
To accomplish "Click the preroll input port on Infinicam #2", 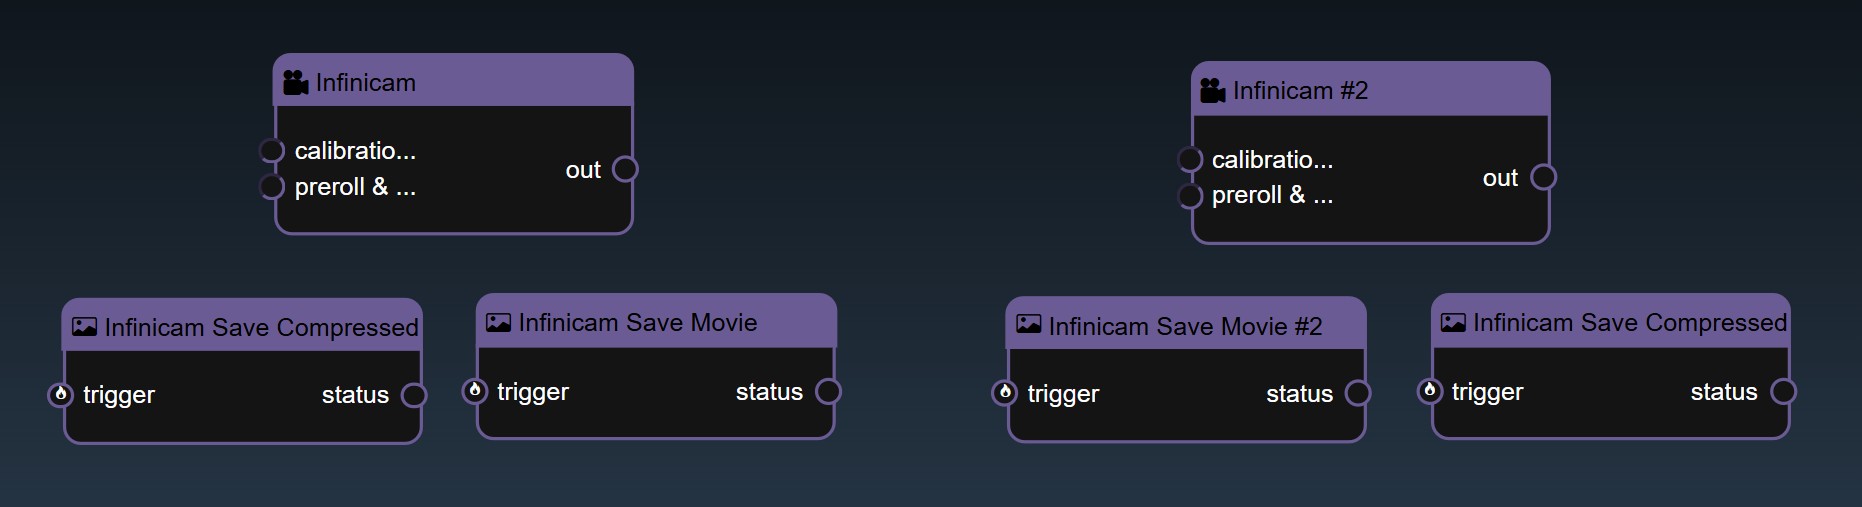I will (x=1189, y=195).
